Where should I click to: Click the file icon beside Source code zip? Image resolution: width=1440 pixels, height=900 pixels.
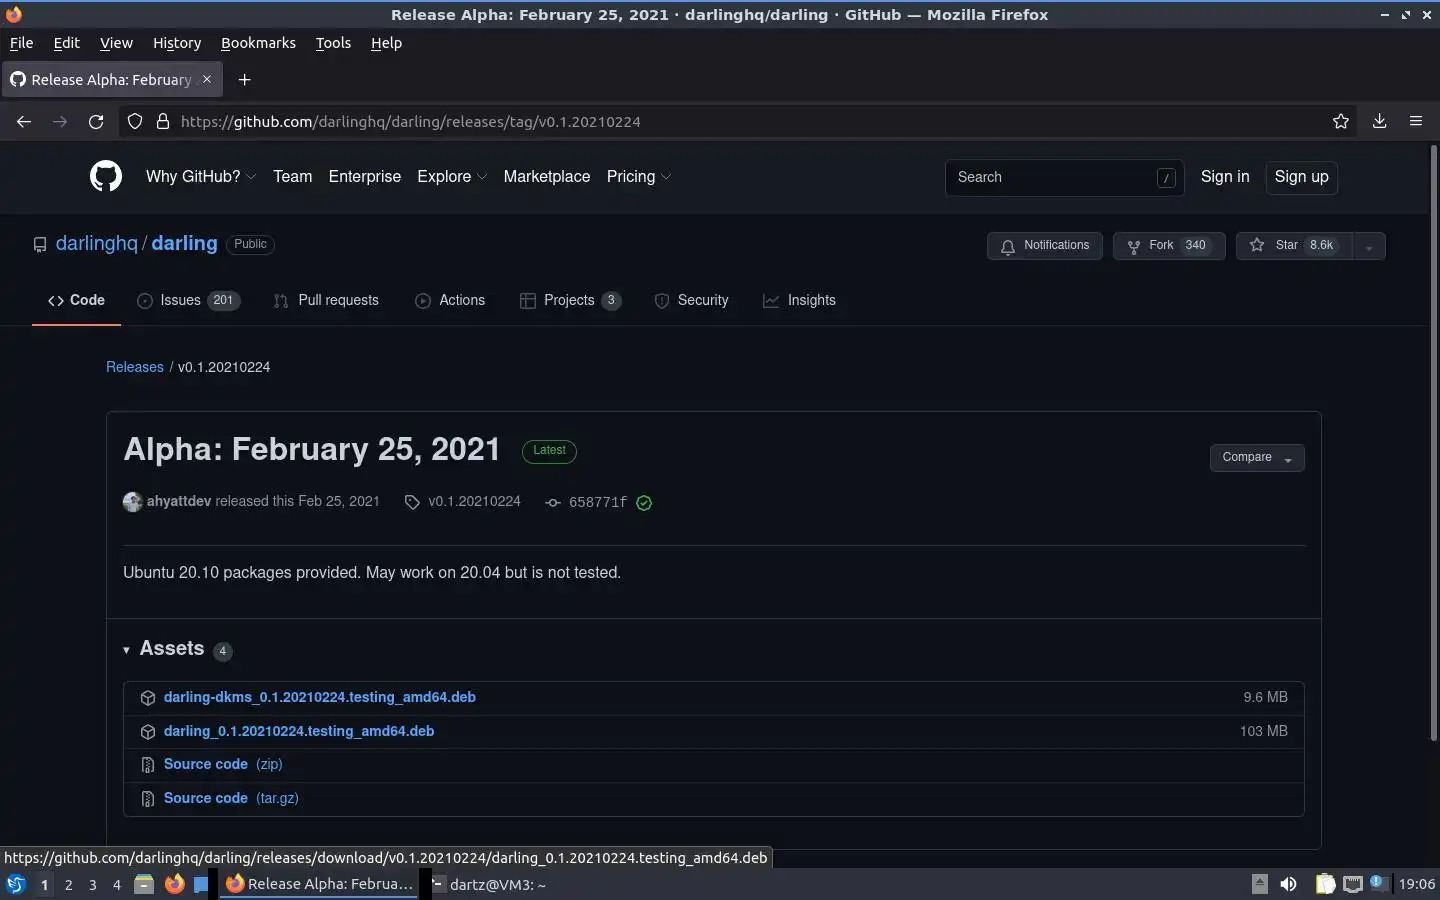[148, 765]
